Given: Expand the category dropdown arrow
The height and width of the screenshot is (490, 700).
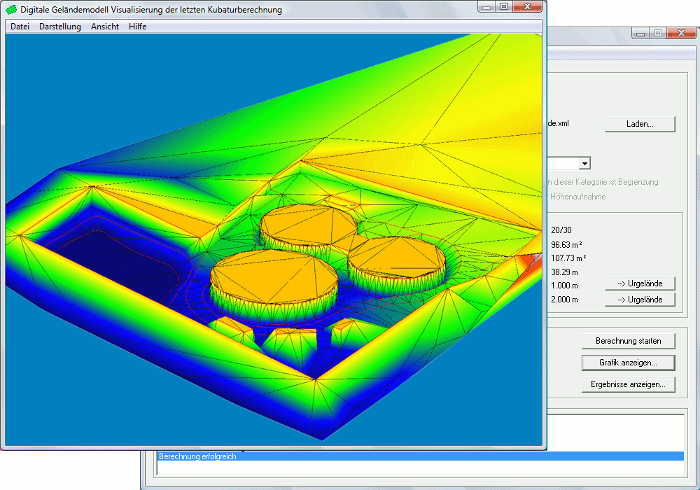Looking at the screenshot, I should tap(585, 163).
